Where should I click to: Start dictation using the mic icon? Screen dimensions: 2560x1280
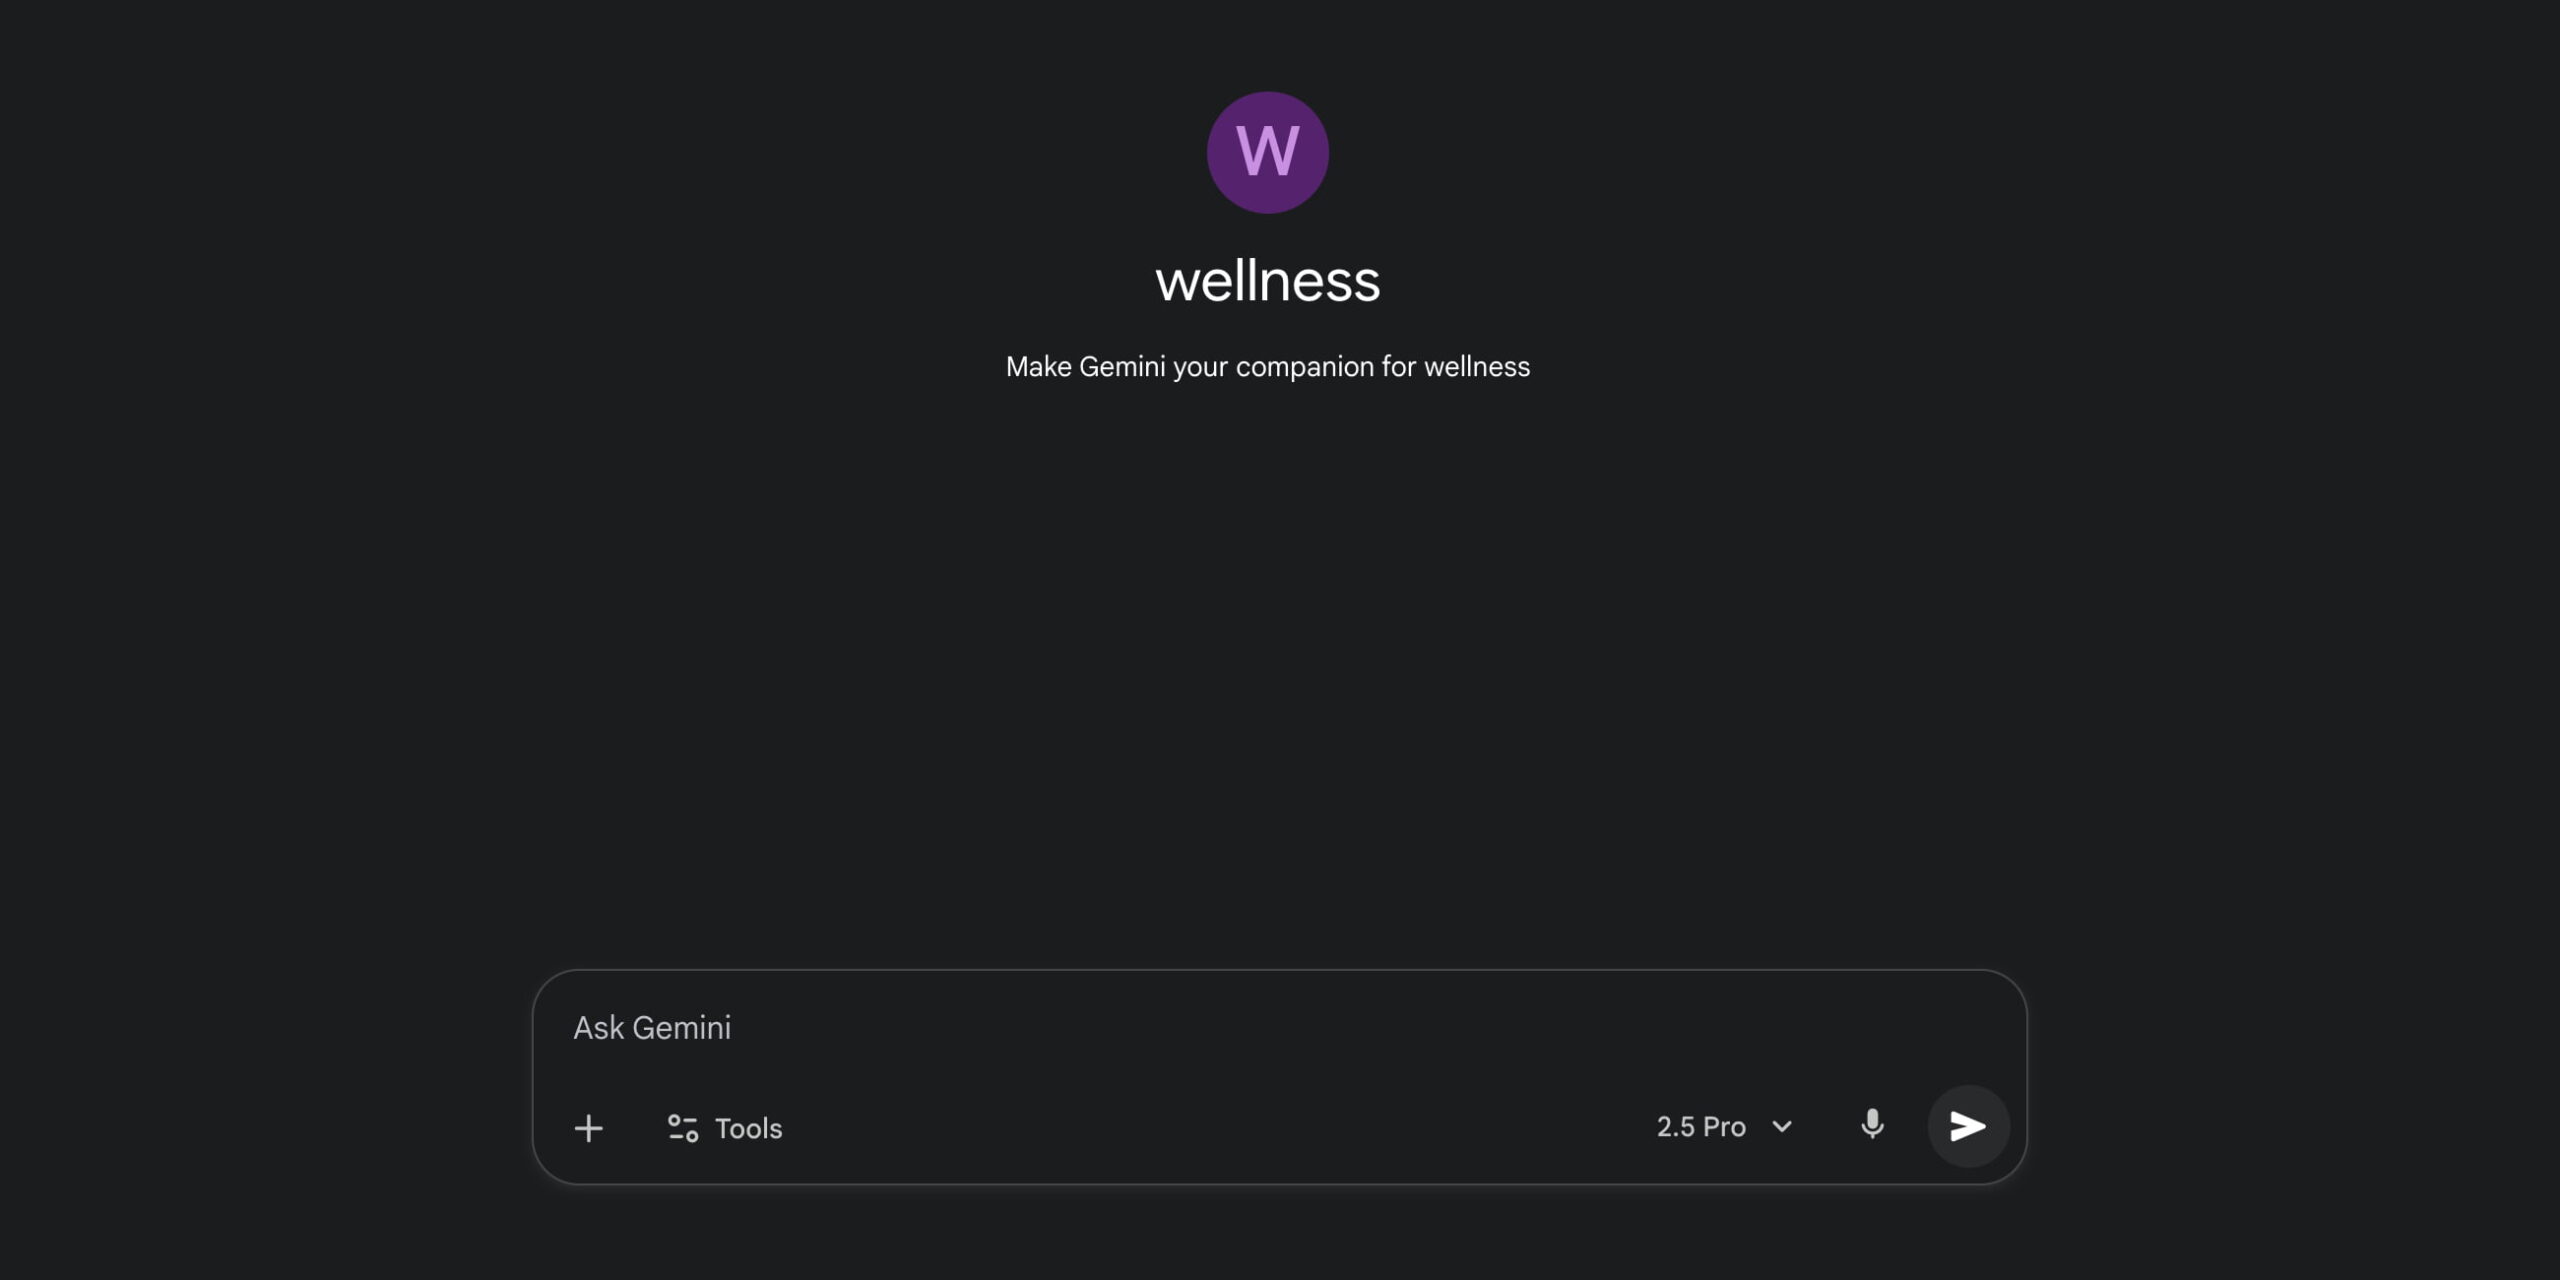pyautogui.click(x=1872, y=1126)
